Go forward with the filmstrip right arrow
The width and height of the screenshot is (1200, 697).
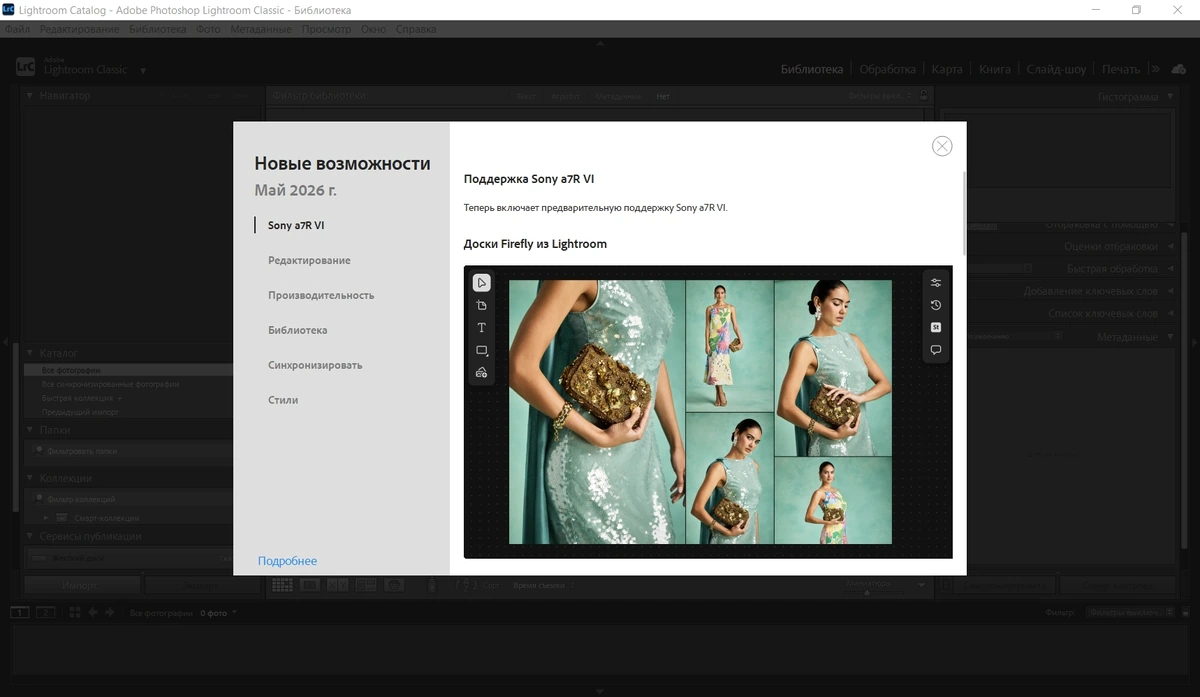point(108,612)
